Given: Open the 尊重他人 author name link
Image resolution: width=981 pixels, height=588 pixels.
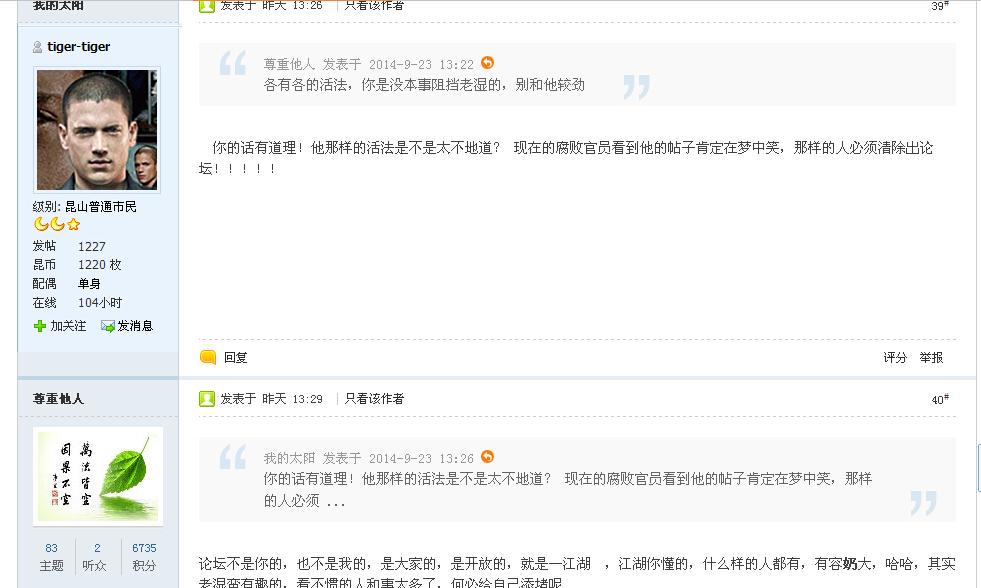Looking at the screenshot, I should point(58,398).
